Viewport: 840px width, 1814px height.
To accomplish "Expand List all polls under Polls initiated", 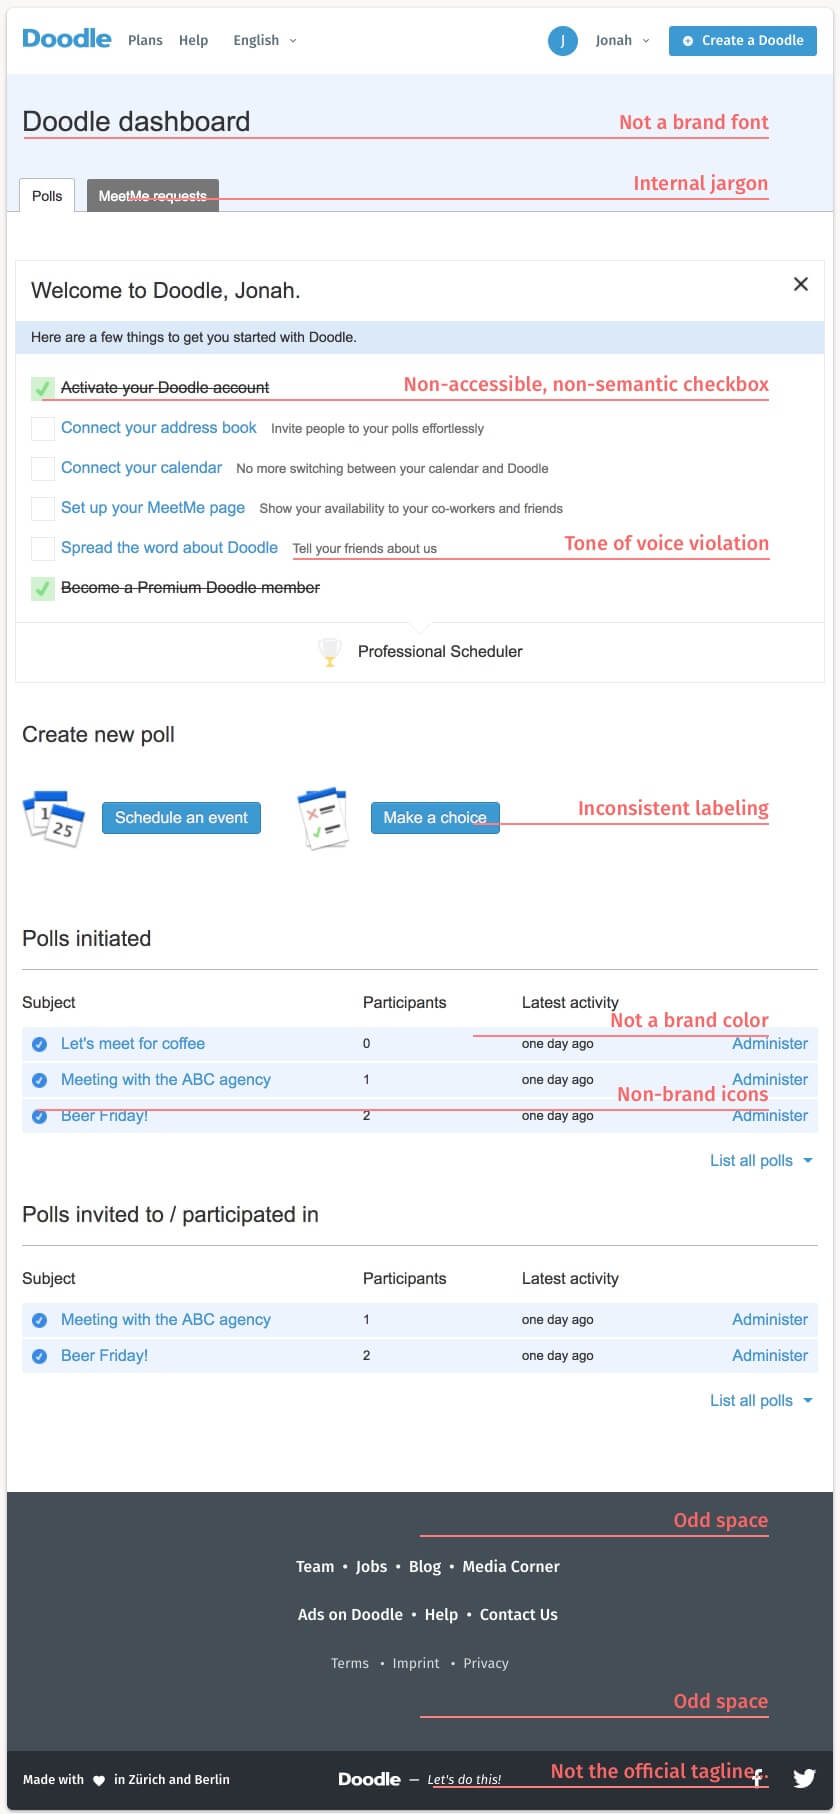I will pyautogui.click(x=760, y=1161).
